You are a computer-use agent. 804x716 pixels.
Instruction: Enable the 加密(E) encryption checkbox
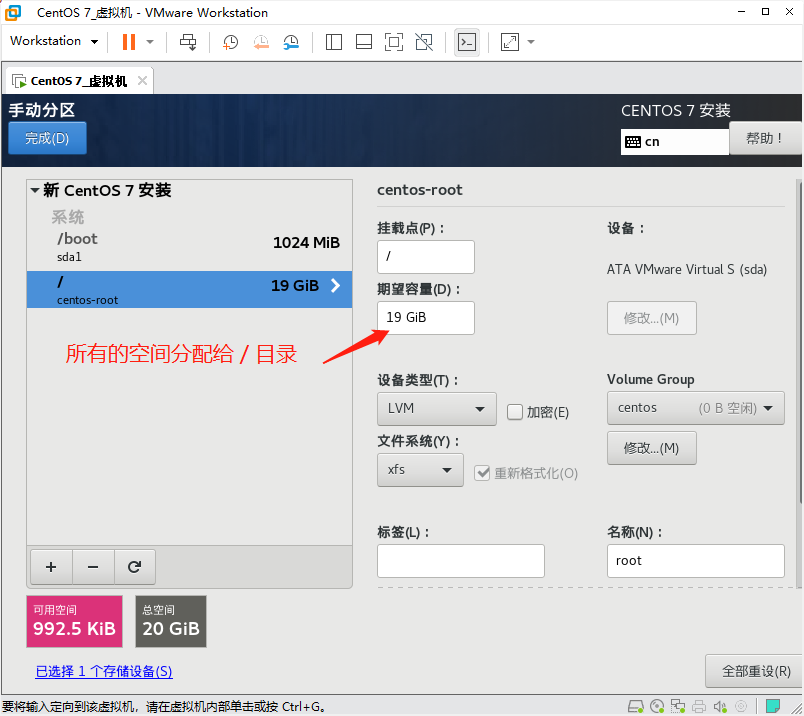(515, 412)
